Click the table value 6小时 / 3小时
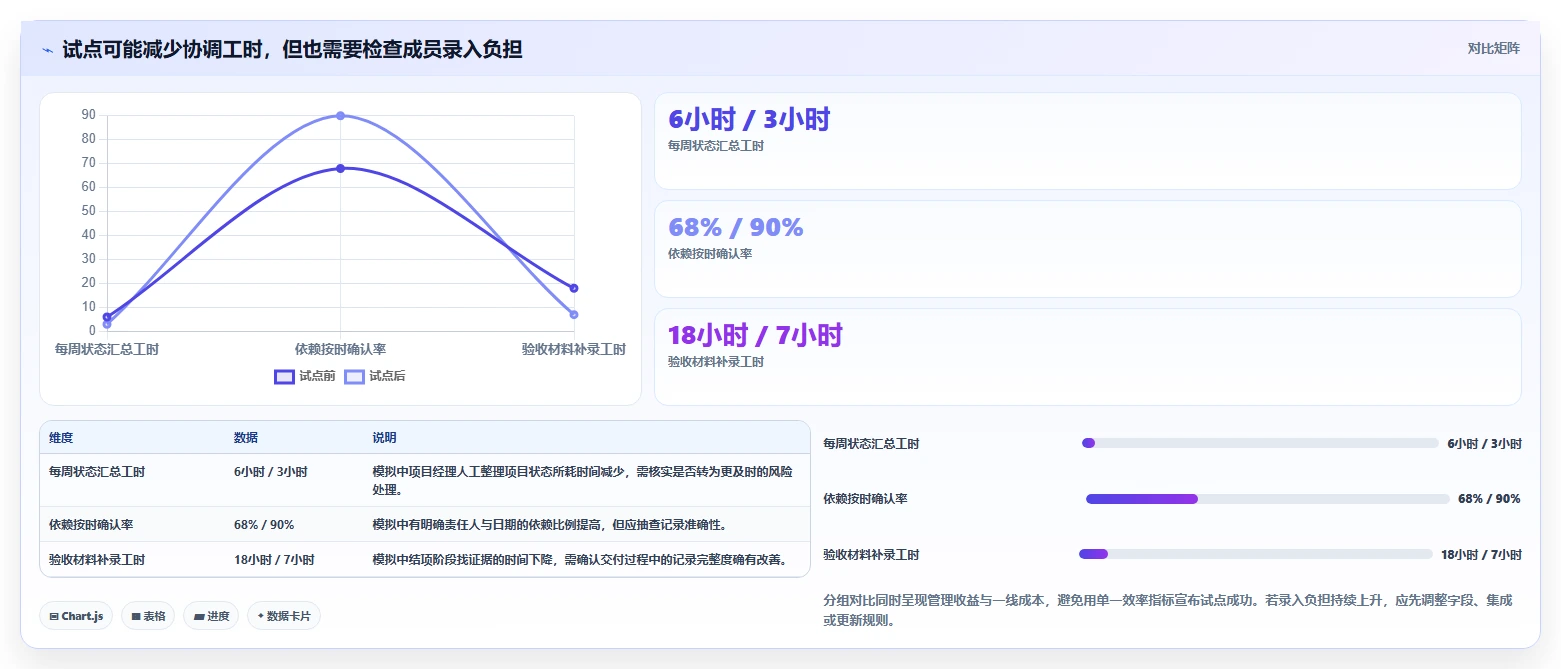Viewport: 1561px width, 669px height. tap(270, 472)
